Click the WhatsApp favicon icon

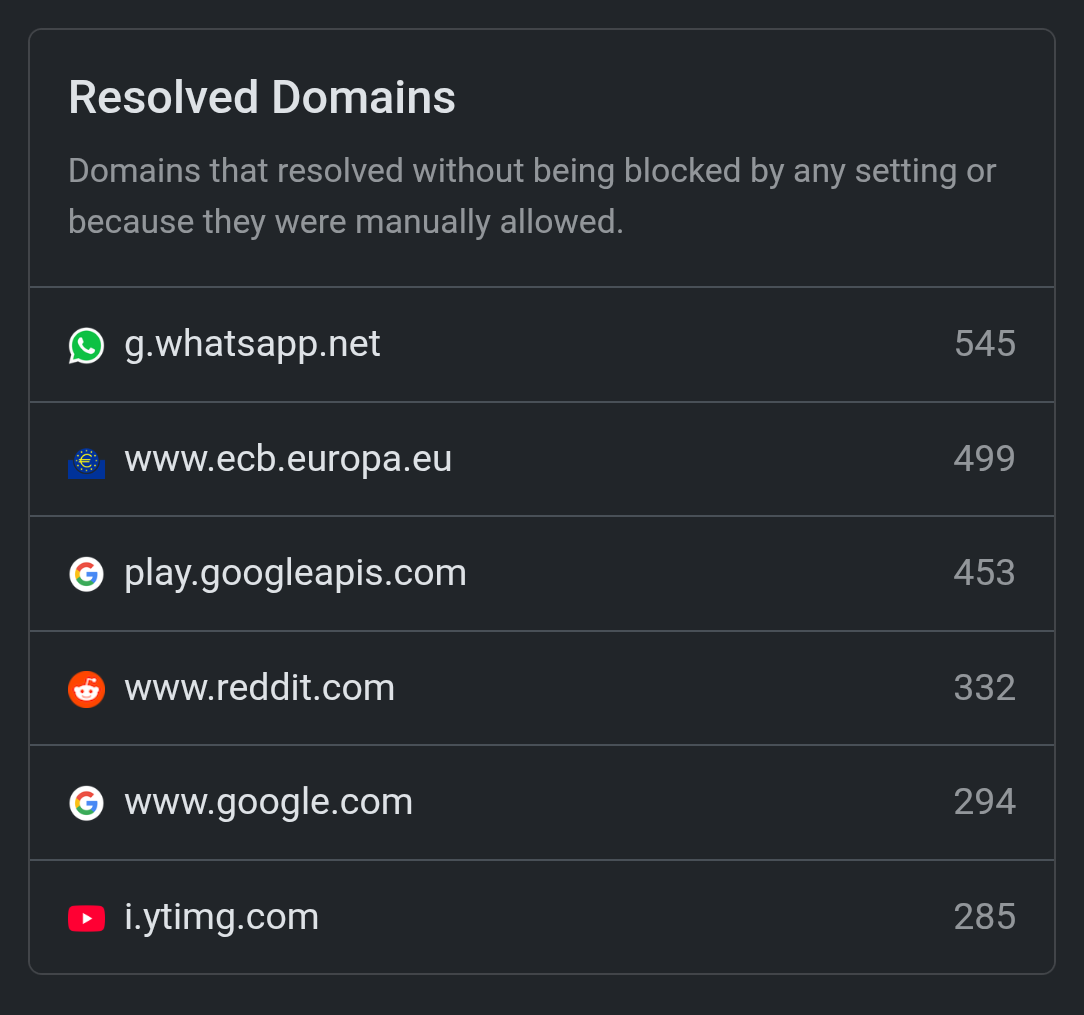[x=86, y=345]
